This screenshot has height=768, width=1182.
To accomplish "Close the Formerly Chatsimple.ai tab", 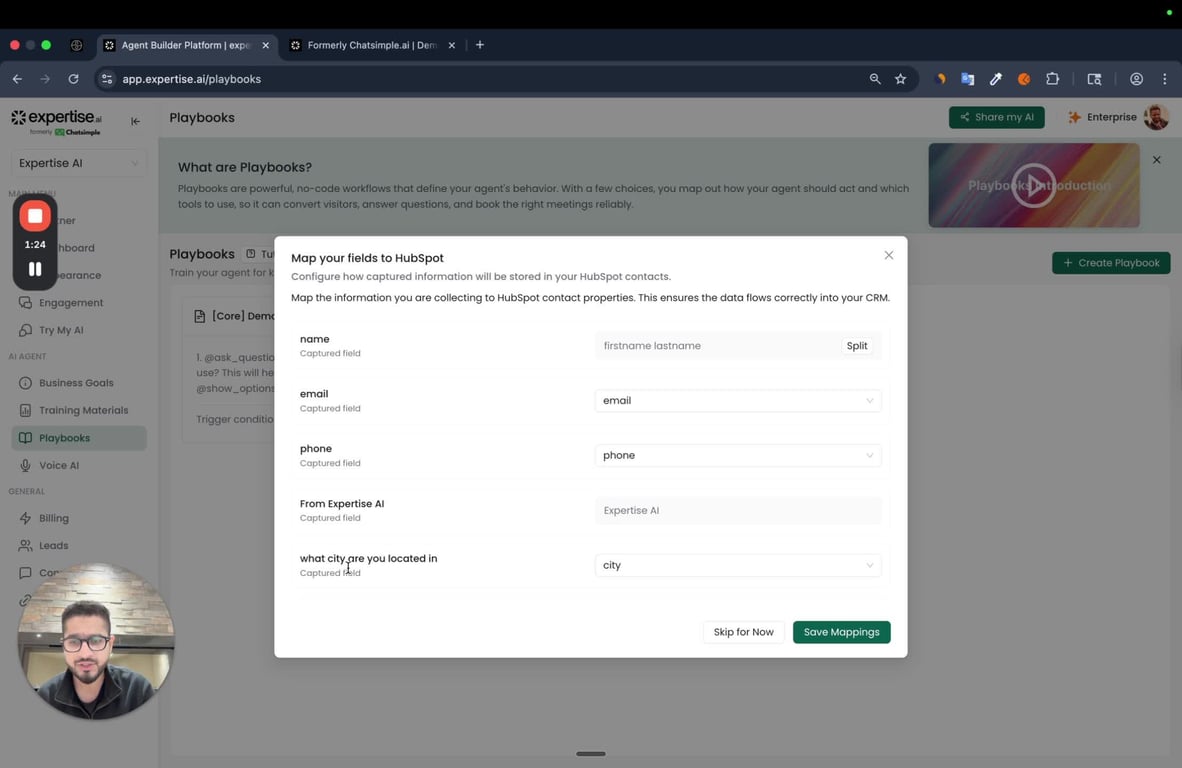I will (x=452, y=45).
